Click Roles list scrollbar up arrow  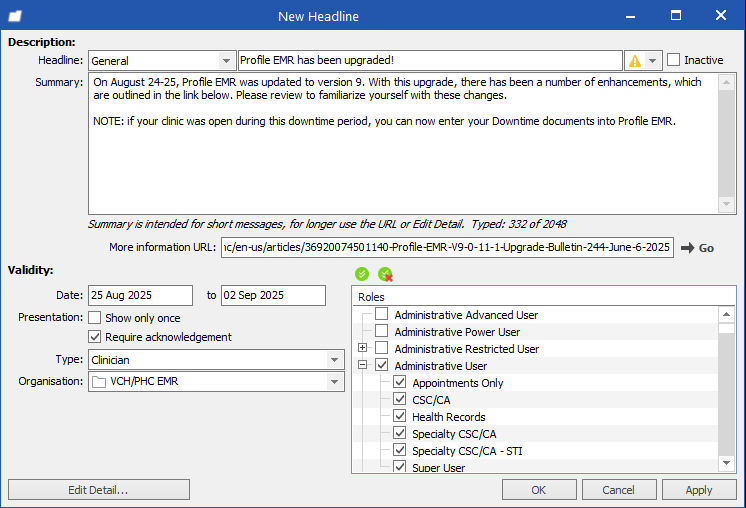726,314
